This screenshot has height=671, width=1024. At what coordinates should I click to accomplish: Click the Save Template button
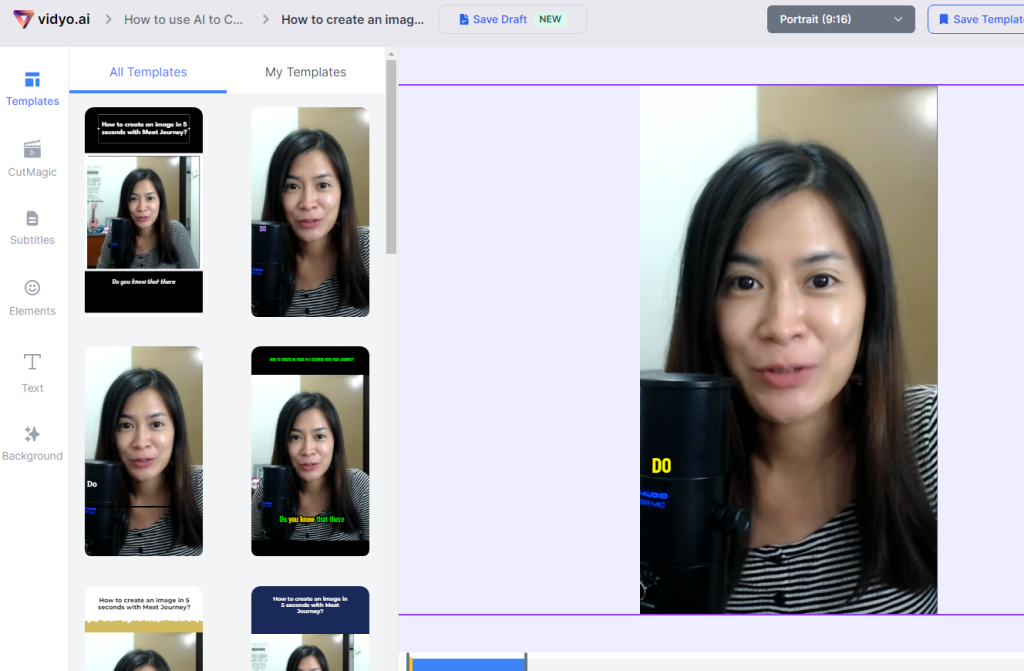point(978,19)
